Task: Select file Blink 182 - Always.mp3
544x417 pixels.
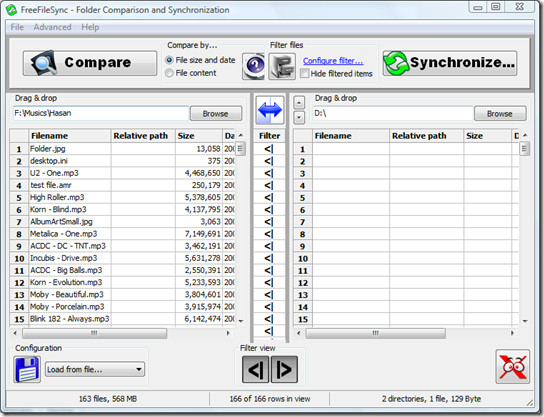Action: 69,319
